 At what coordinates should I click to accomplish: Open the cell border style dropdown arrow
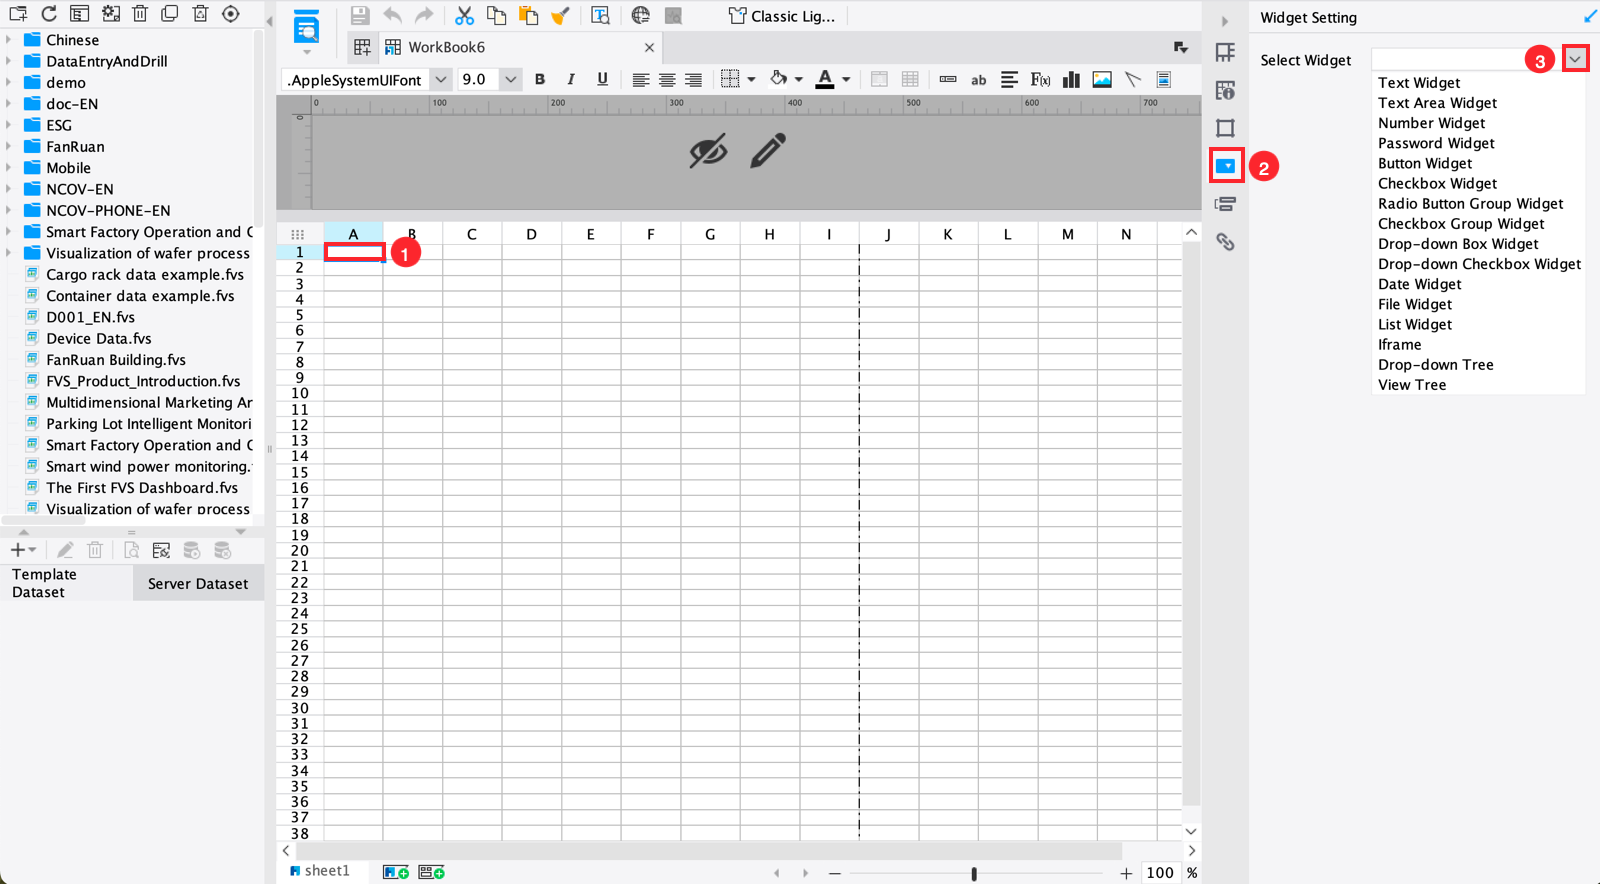[x=751, y=80]
